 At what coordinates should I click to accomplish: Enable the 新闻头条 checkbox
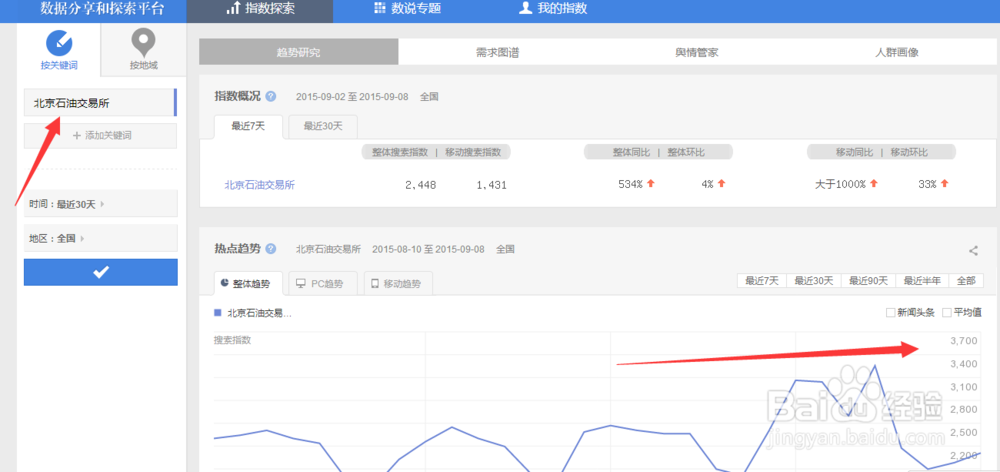[x=890, y=313]
